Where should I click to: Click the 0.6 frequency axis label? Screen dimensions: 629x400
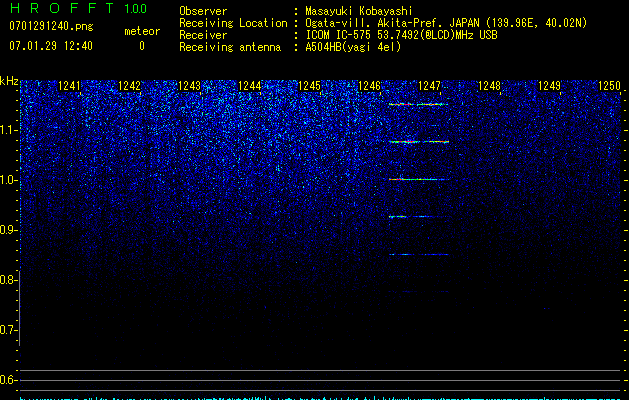click(8, 380)
